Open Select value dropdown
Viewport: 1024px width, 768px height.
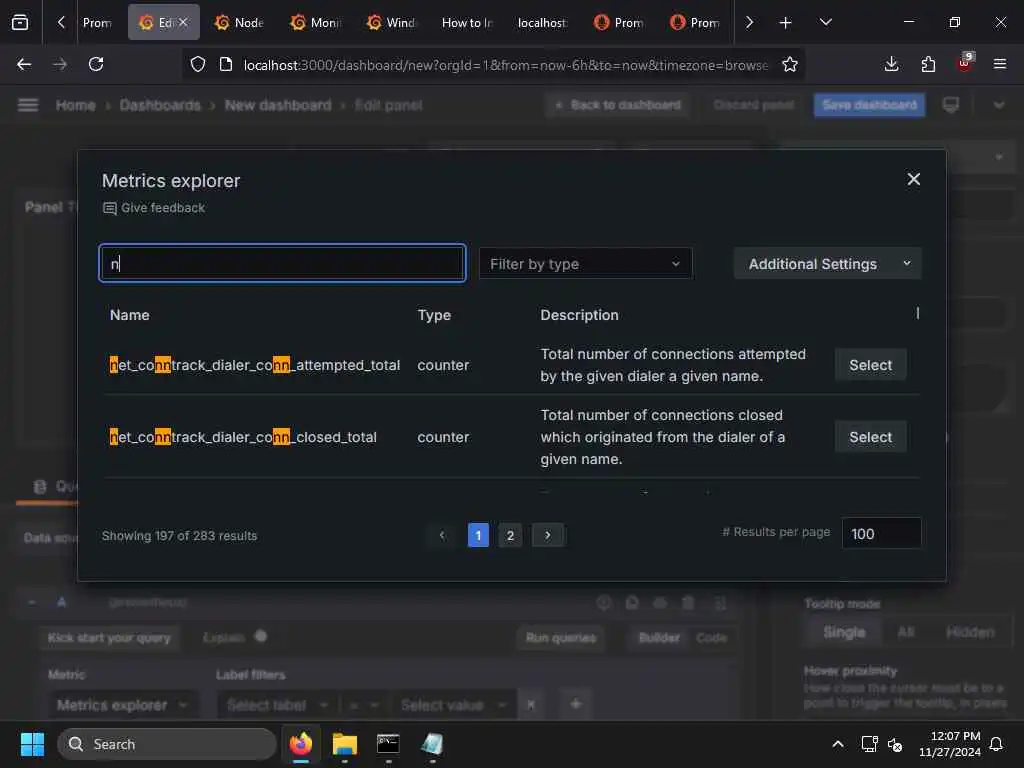(453, 705)
